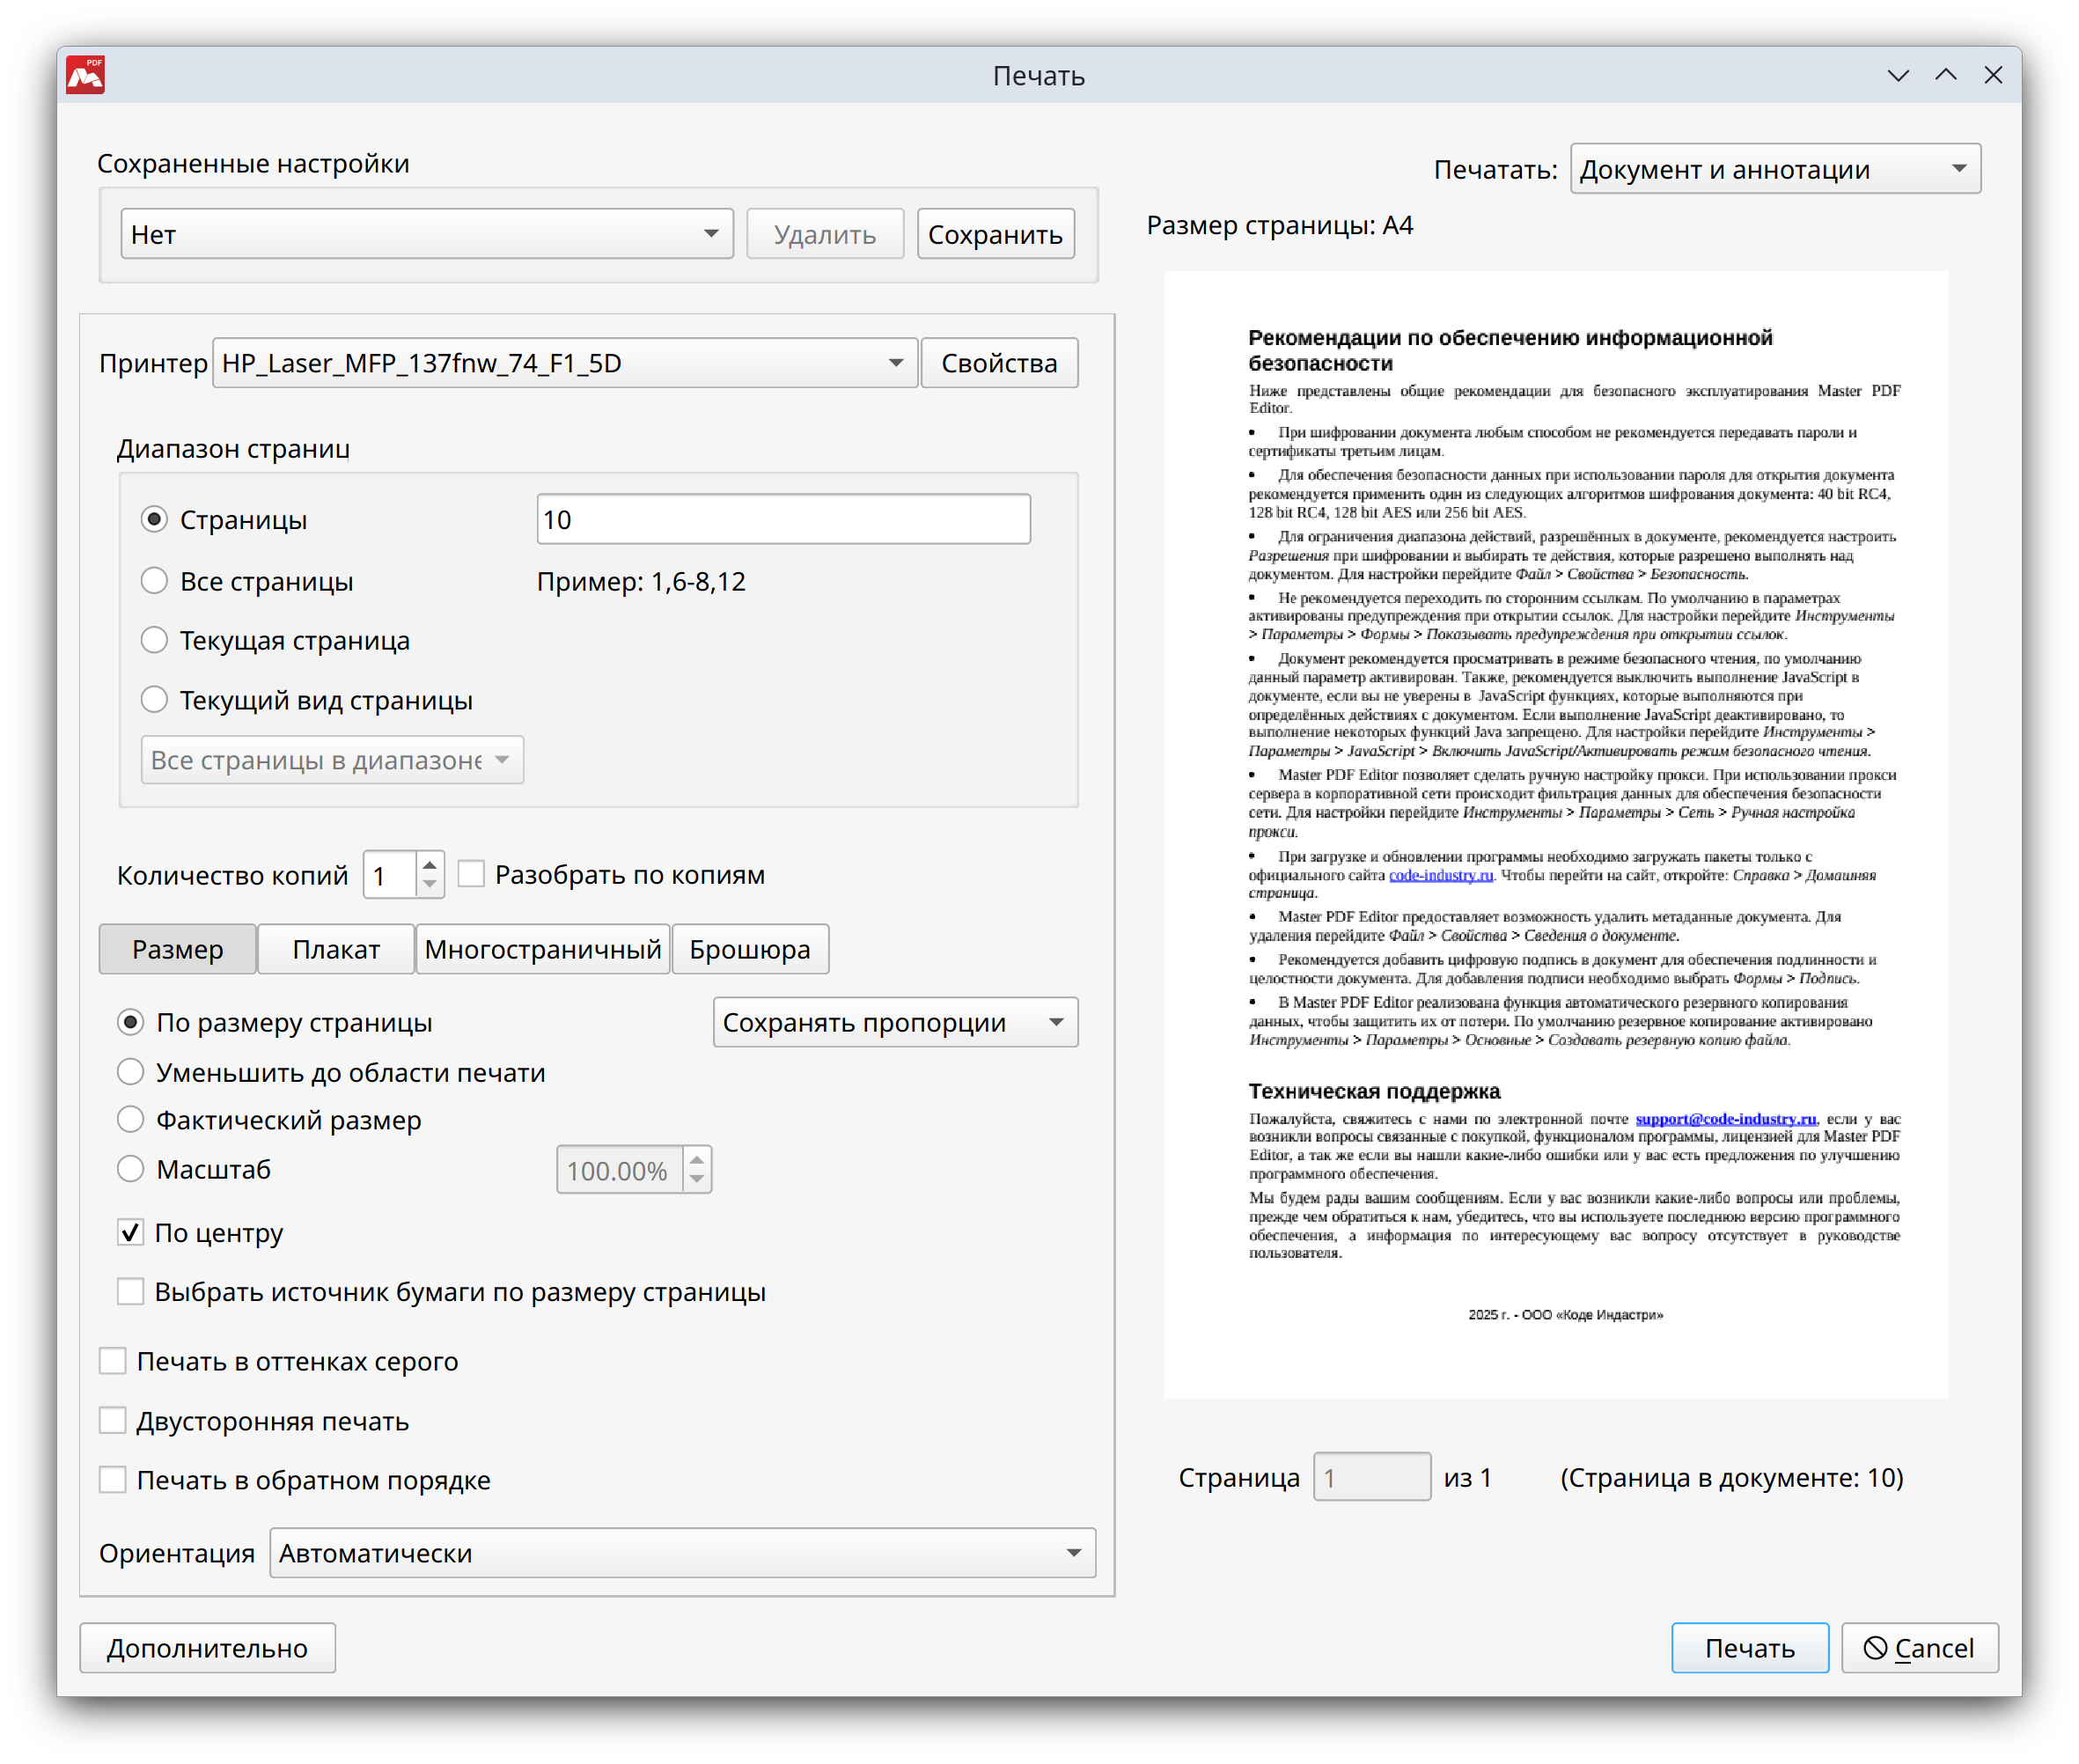This screenshot has height=1764, width=2079.
Task: Collapse the dialog with the chevron-down icon
Action: pos(1898,75)
